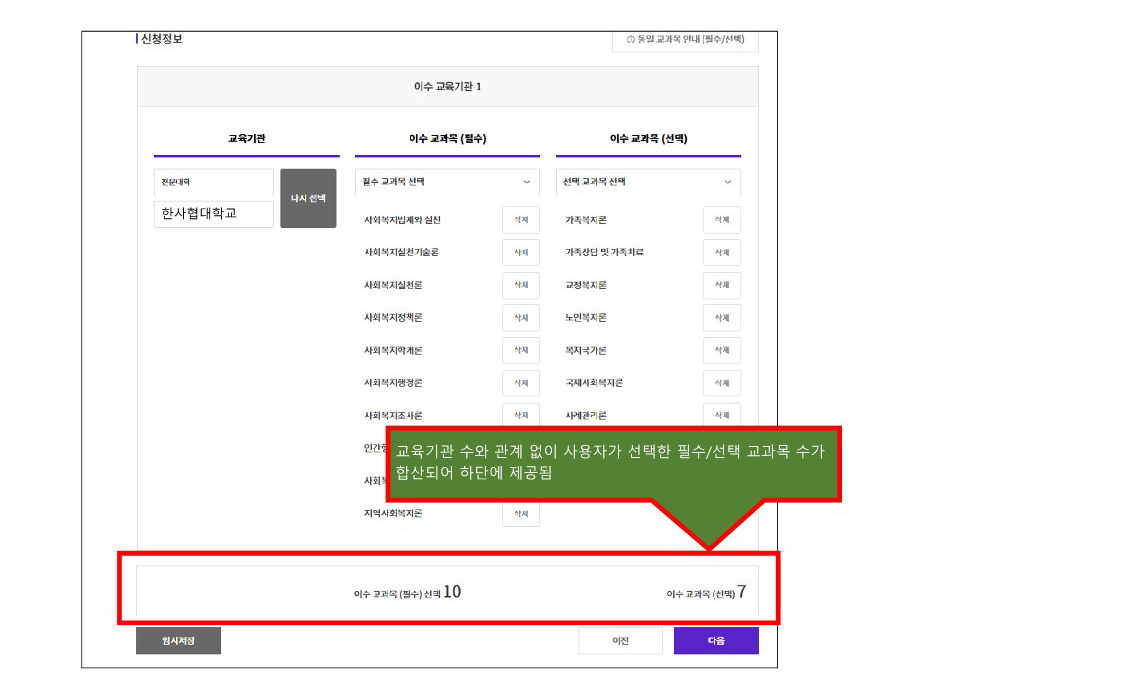Delete the 사회복지실천기술론 course
The height and width of the screenshot is (699, 1123).
tap(521, 253)
